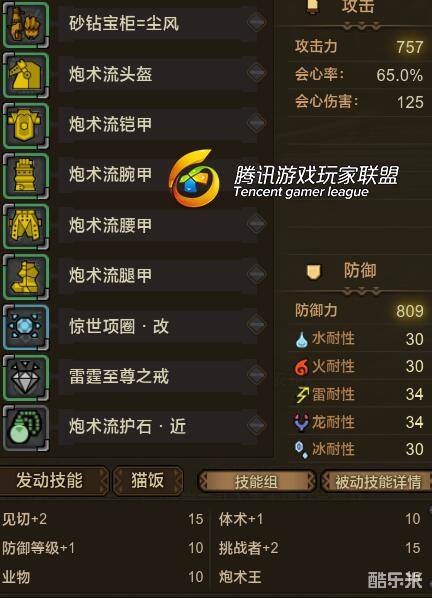Expand the diamond slot beside 砂钻宝柜=尘风
Viewport: 432px width, 598px height.
[x=256, y=22]
